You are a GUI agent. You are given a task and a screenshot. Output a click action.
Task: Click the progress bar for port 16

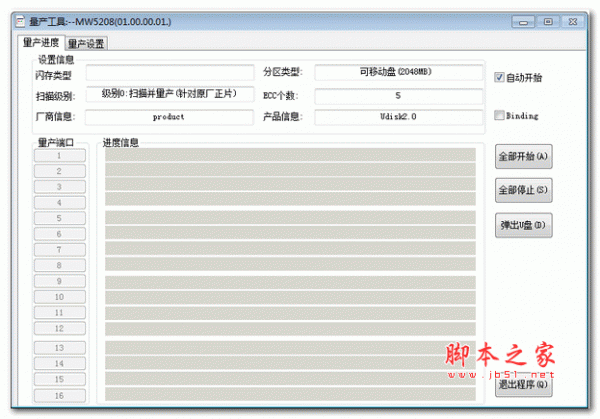pos(290,394)
